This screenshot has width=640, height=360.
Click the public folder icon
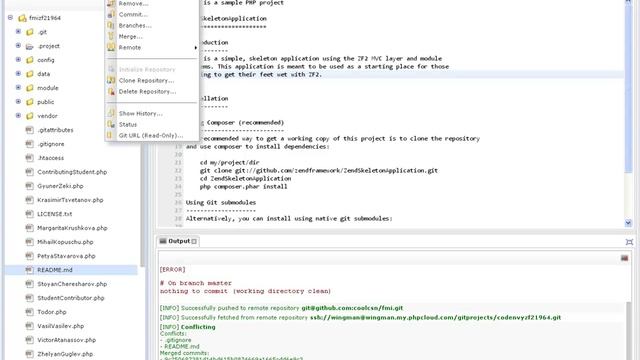click(30, 102)
